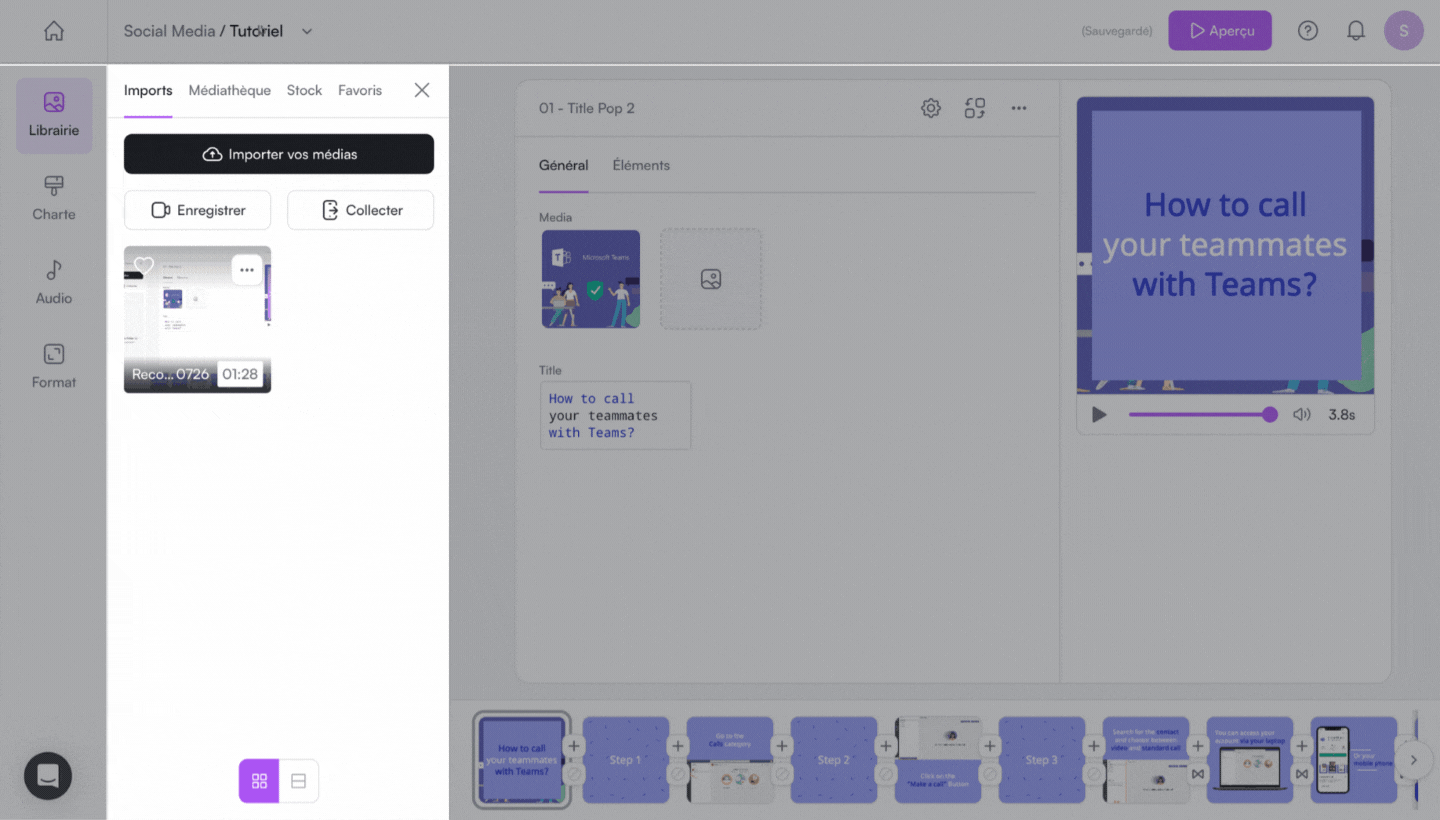Select the 'Step 3' scene in timeline
The image size is (1440, 820).
click(x=1042, y=760)
